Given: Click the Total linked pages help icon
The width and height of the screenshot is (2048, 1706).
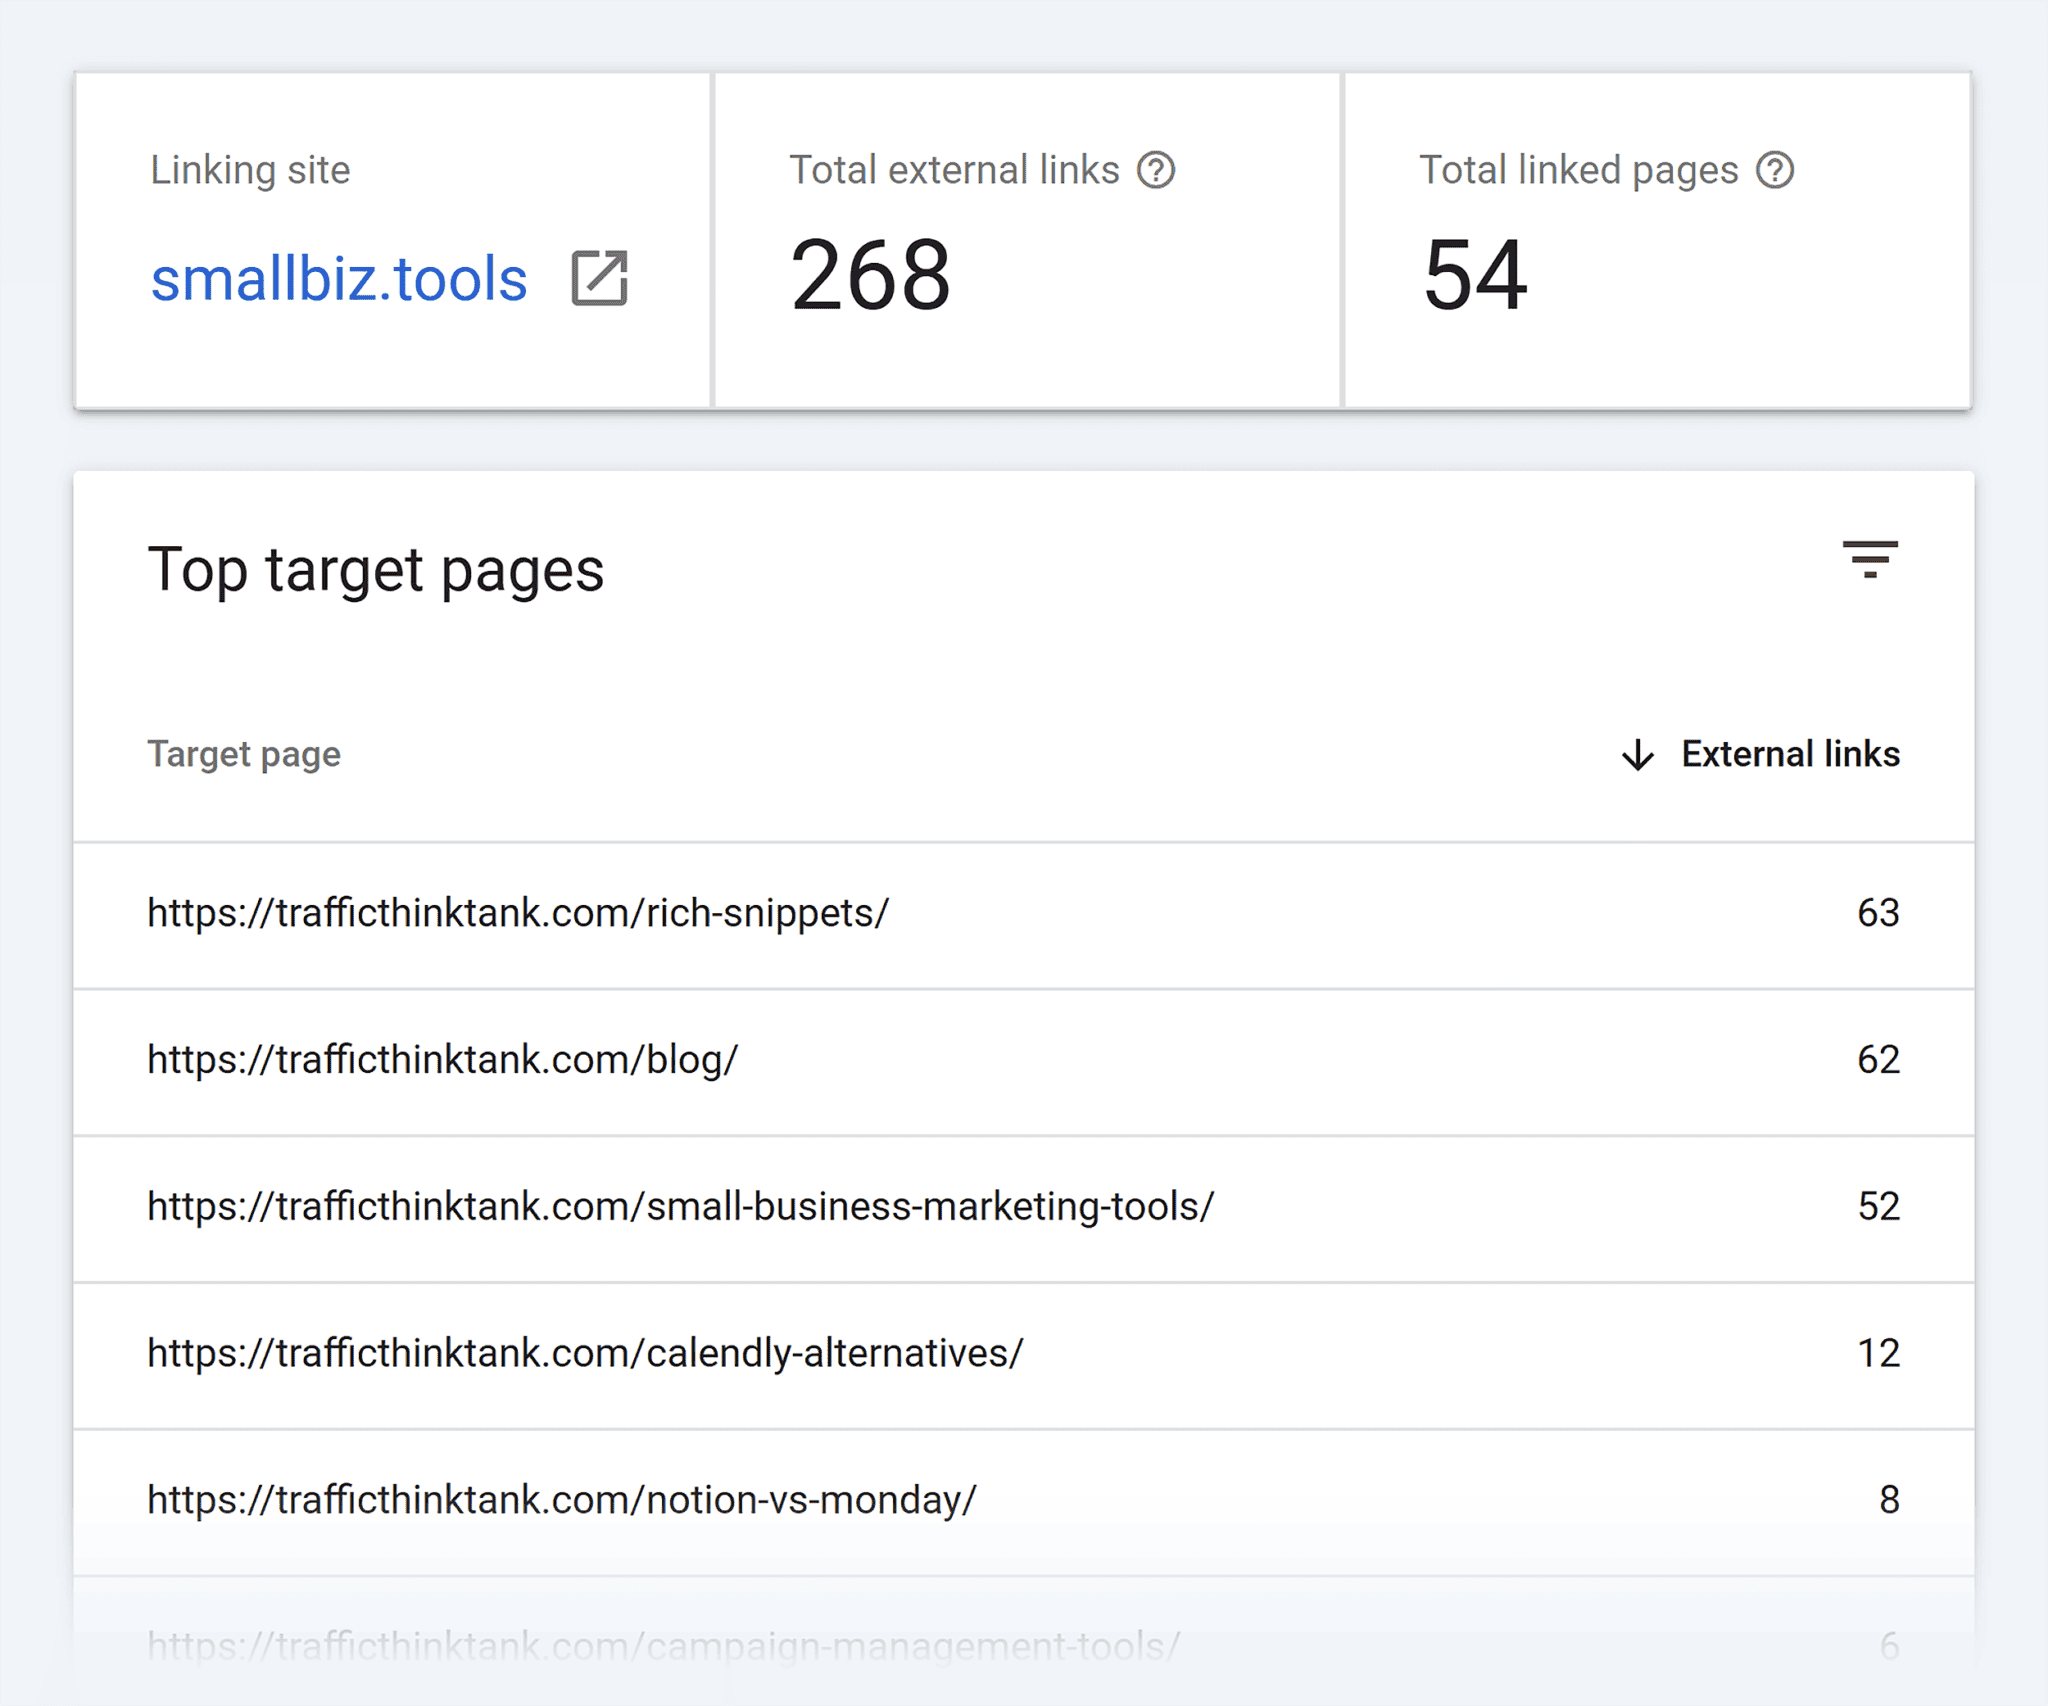Looking at the screenshot, I should point(1775,170).
